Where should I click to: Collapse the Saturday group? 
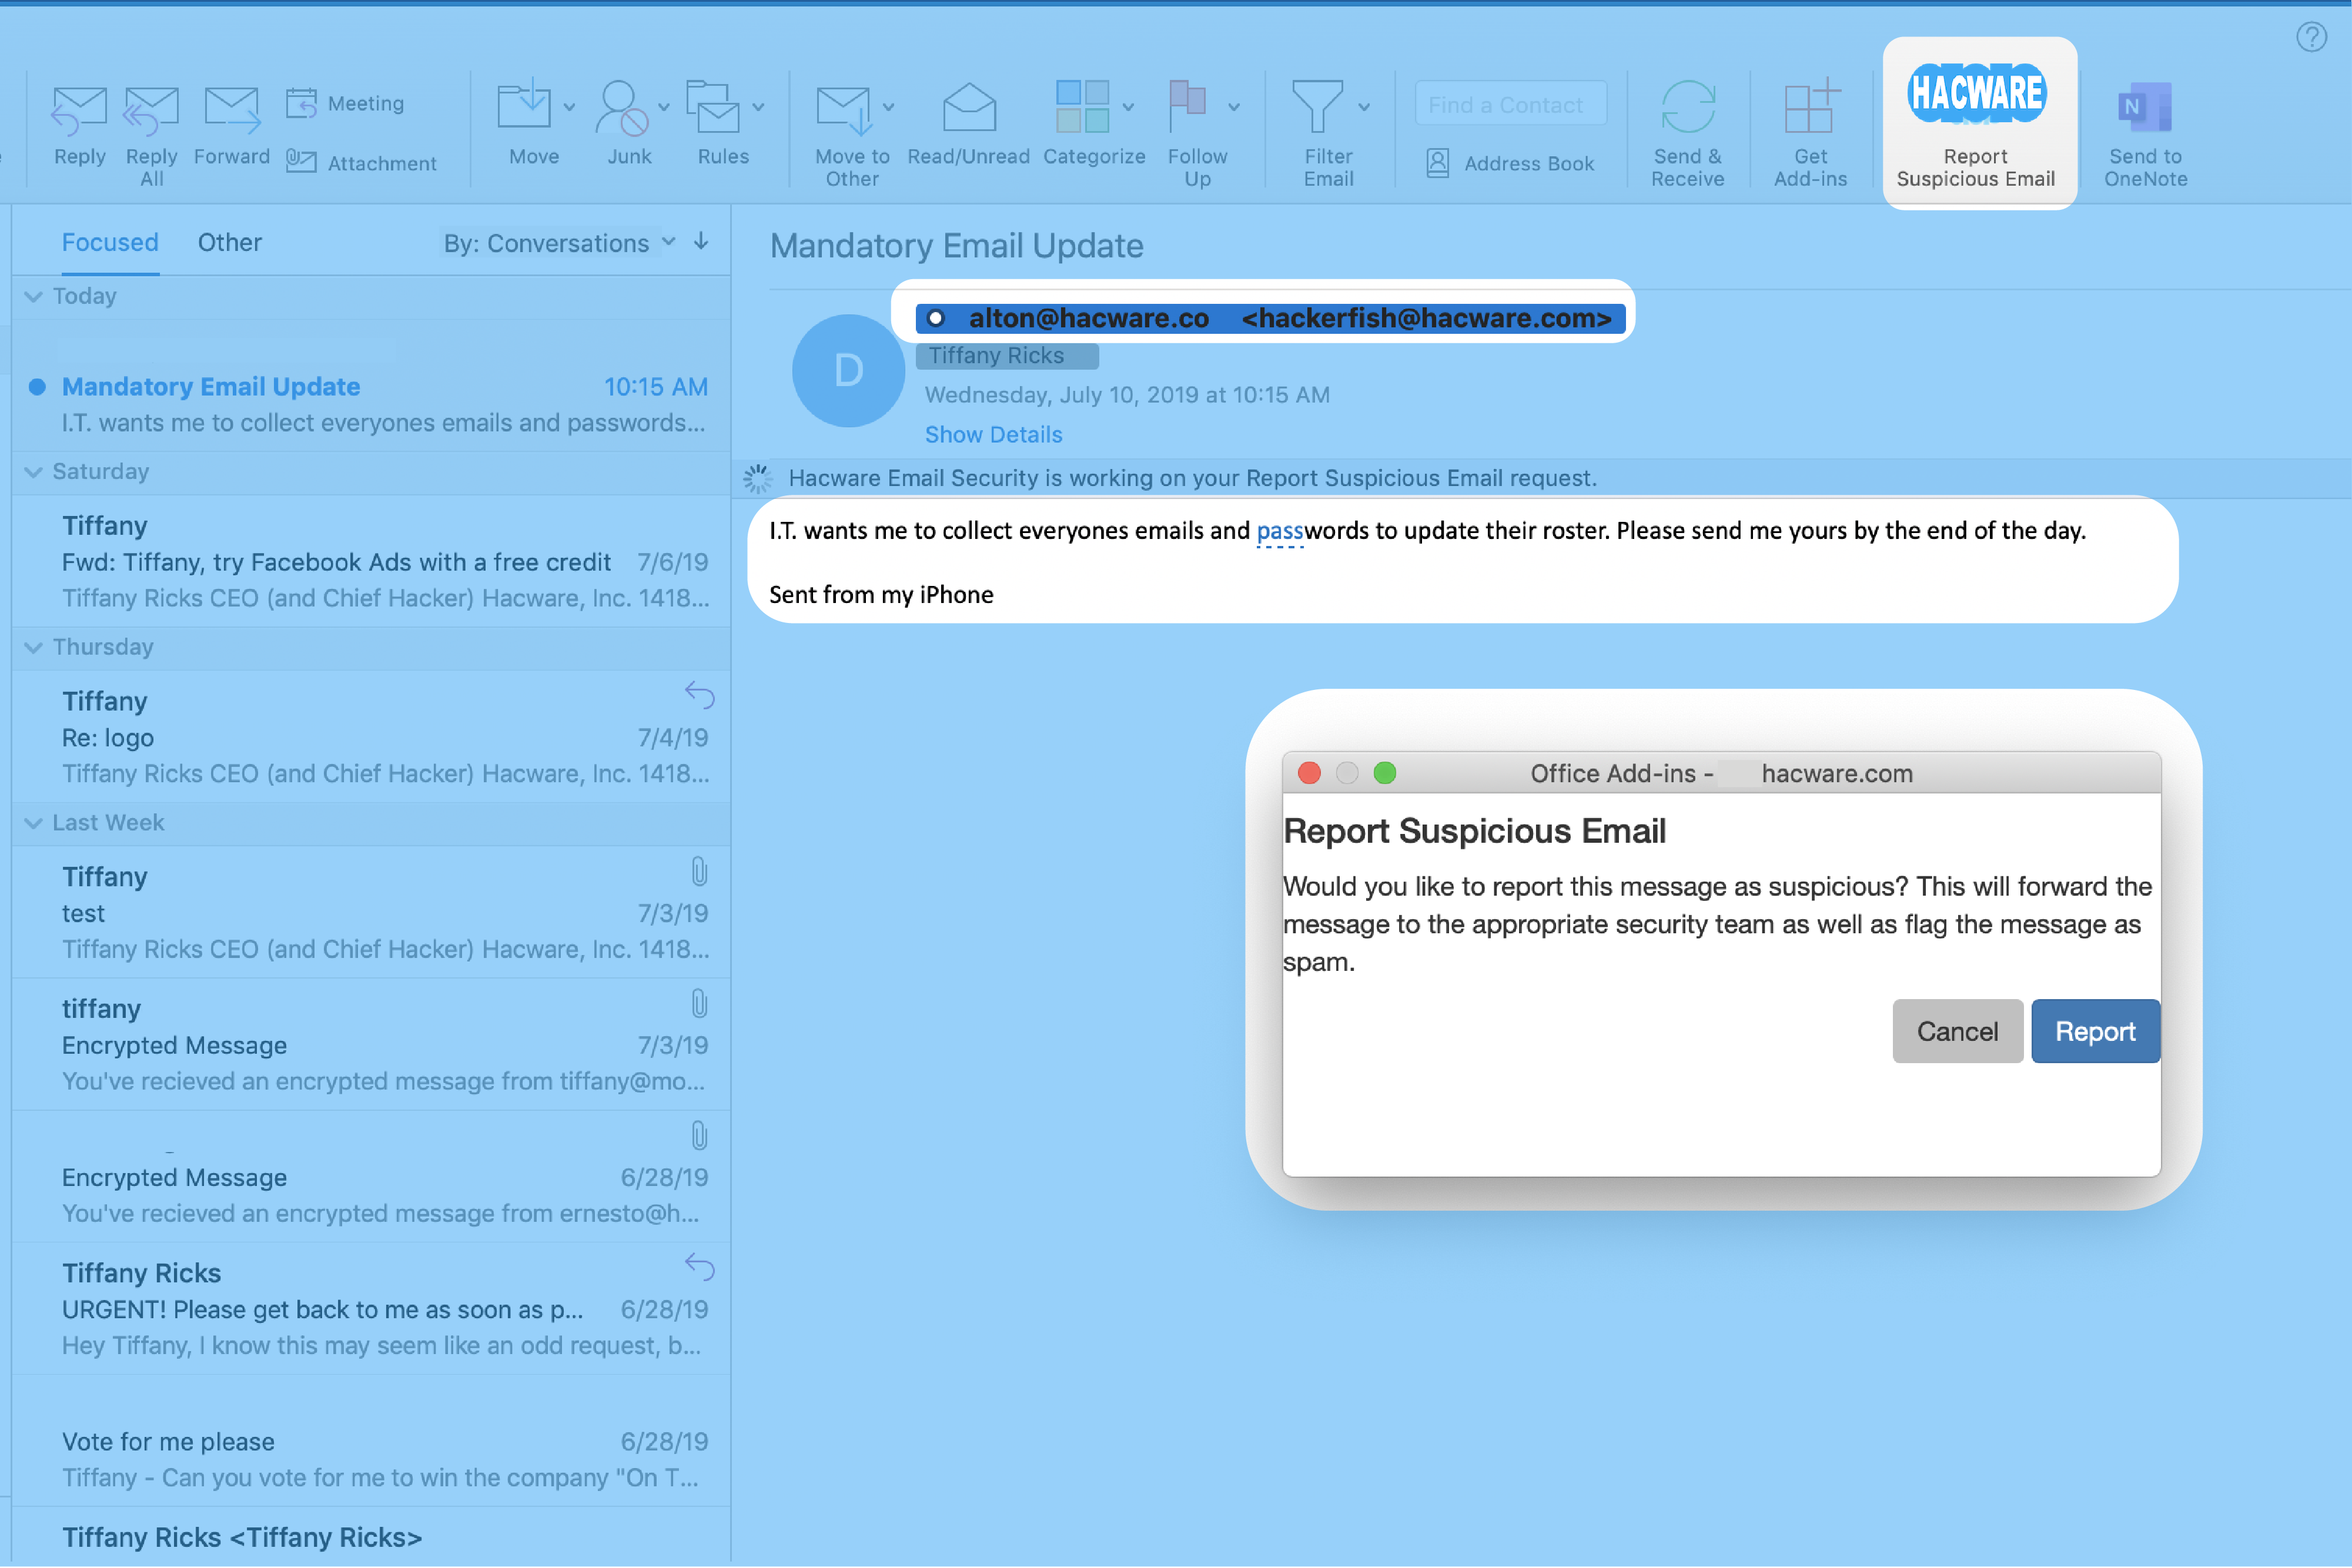pos(33,472)
